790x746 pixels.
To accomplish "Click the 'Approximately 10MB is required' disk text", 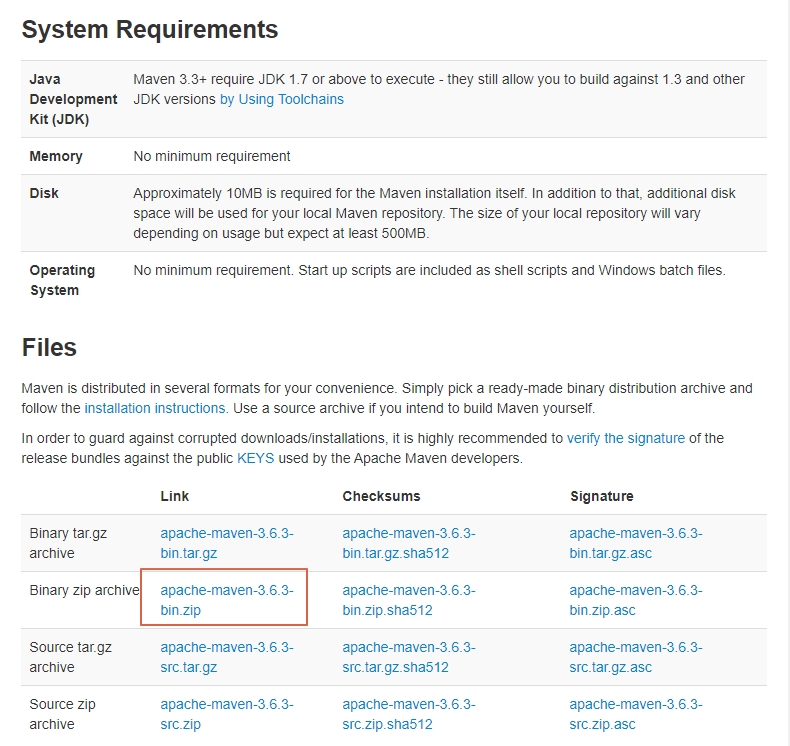I will click(x=434, y=213).
